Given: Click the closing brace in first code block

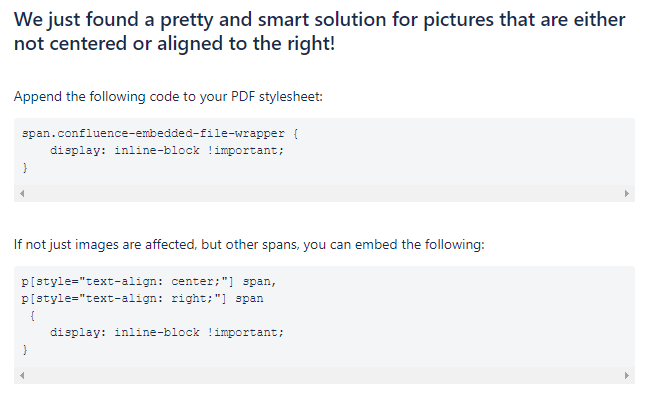Looking at the screenshot, I should 25,167.
